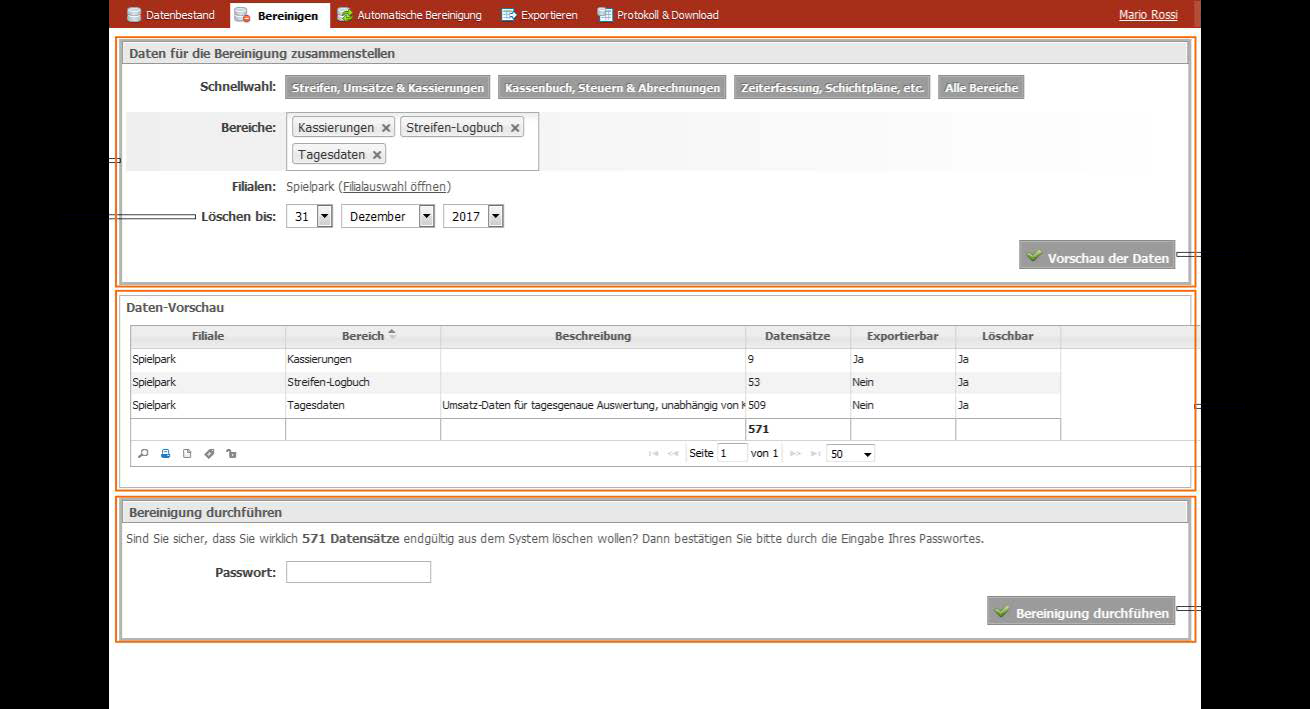Remove the Tagesdaten tag
Viewport: 1310px width, 709px height.
pos(377,155)
